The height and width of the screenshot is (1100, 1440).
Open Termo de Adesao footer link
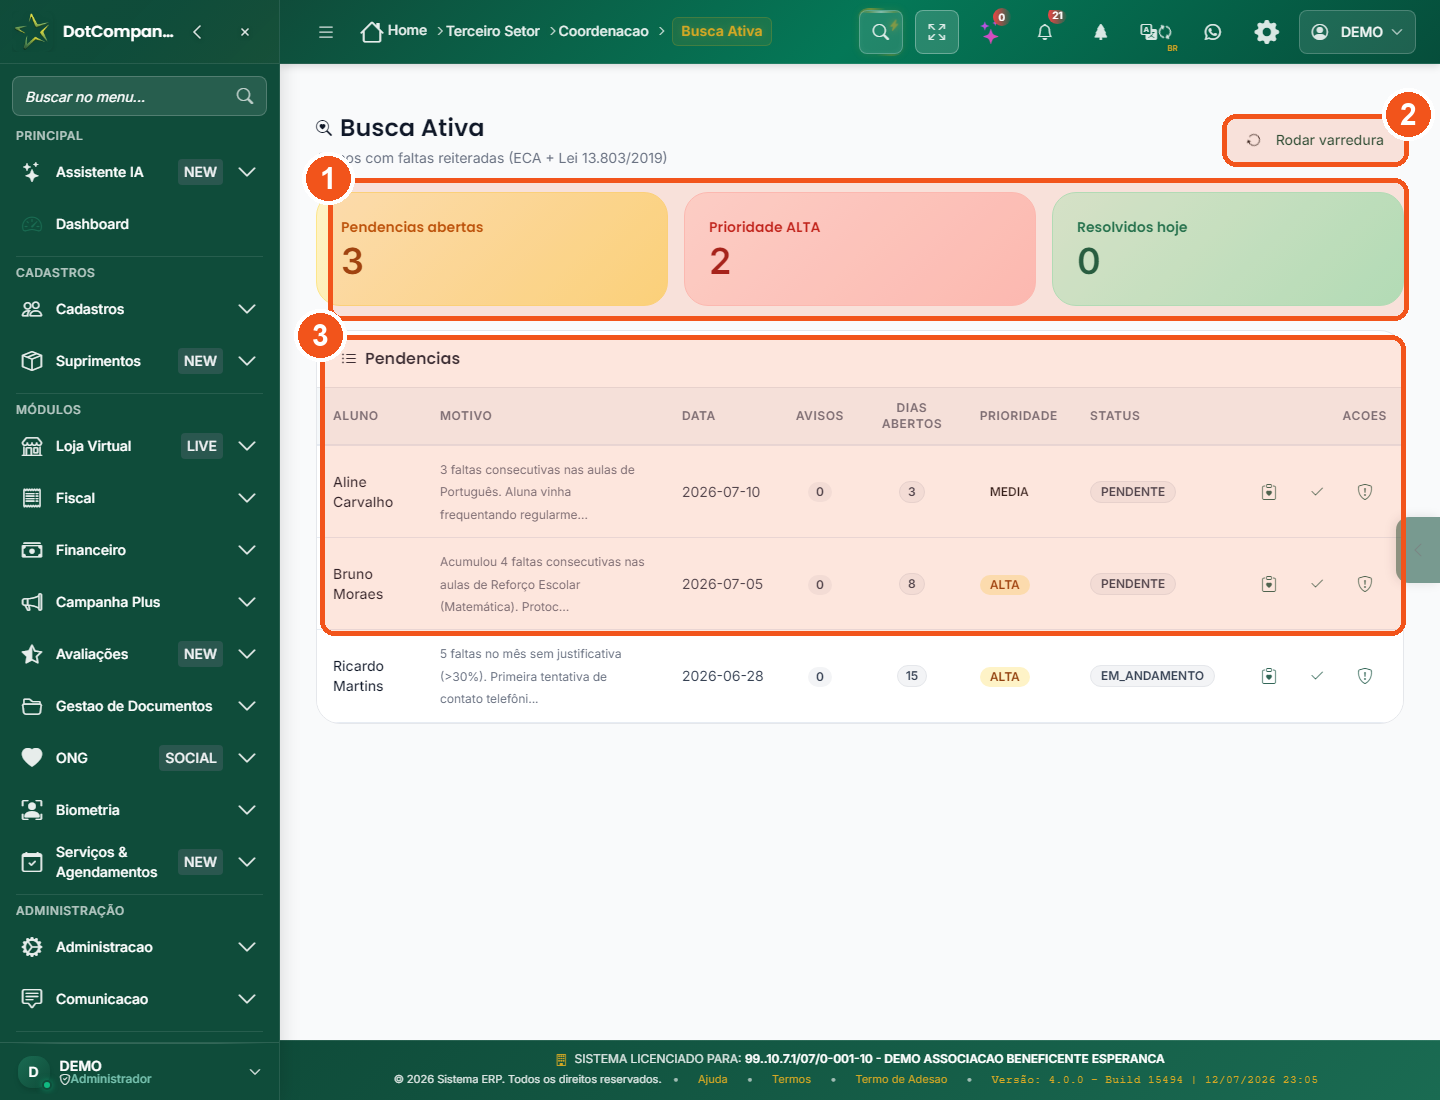(x=901, y=1080)
